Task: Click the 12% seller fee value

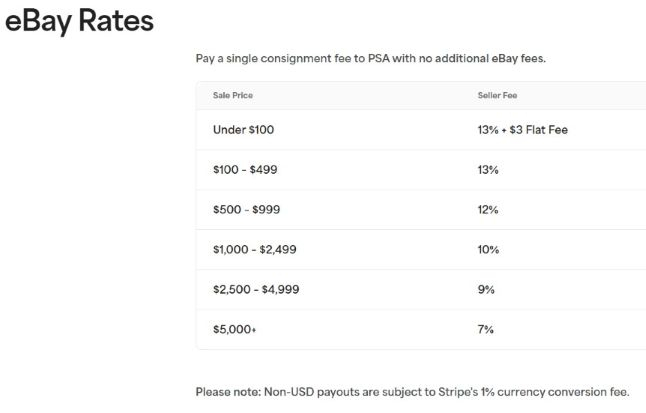Action: click(x=488, y=210)
